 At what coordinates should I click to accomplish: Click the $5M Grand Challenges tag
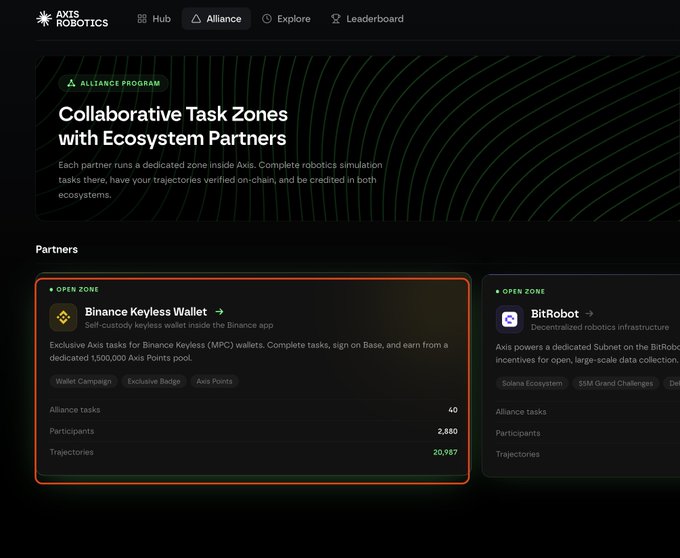[x=615, y=383]
